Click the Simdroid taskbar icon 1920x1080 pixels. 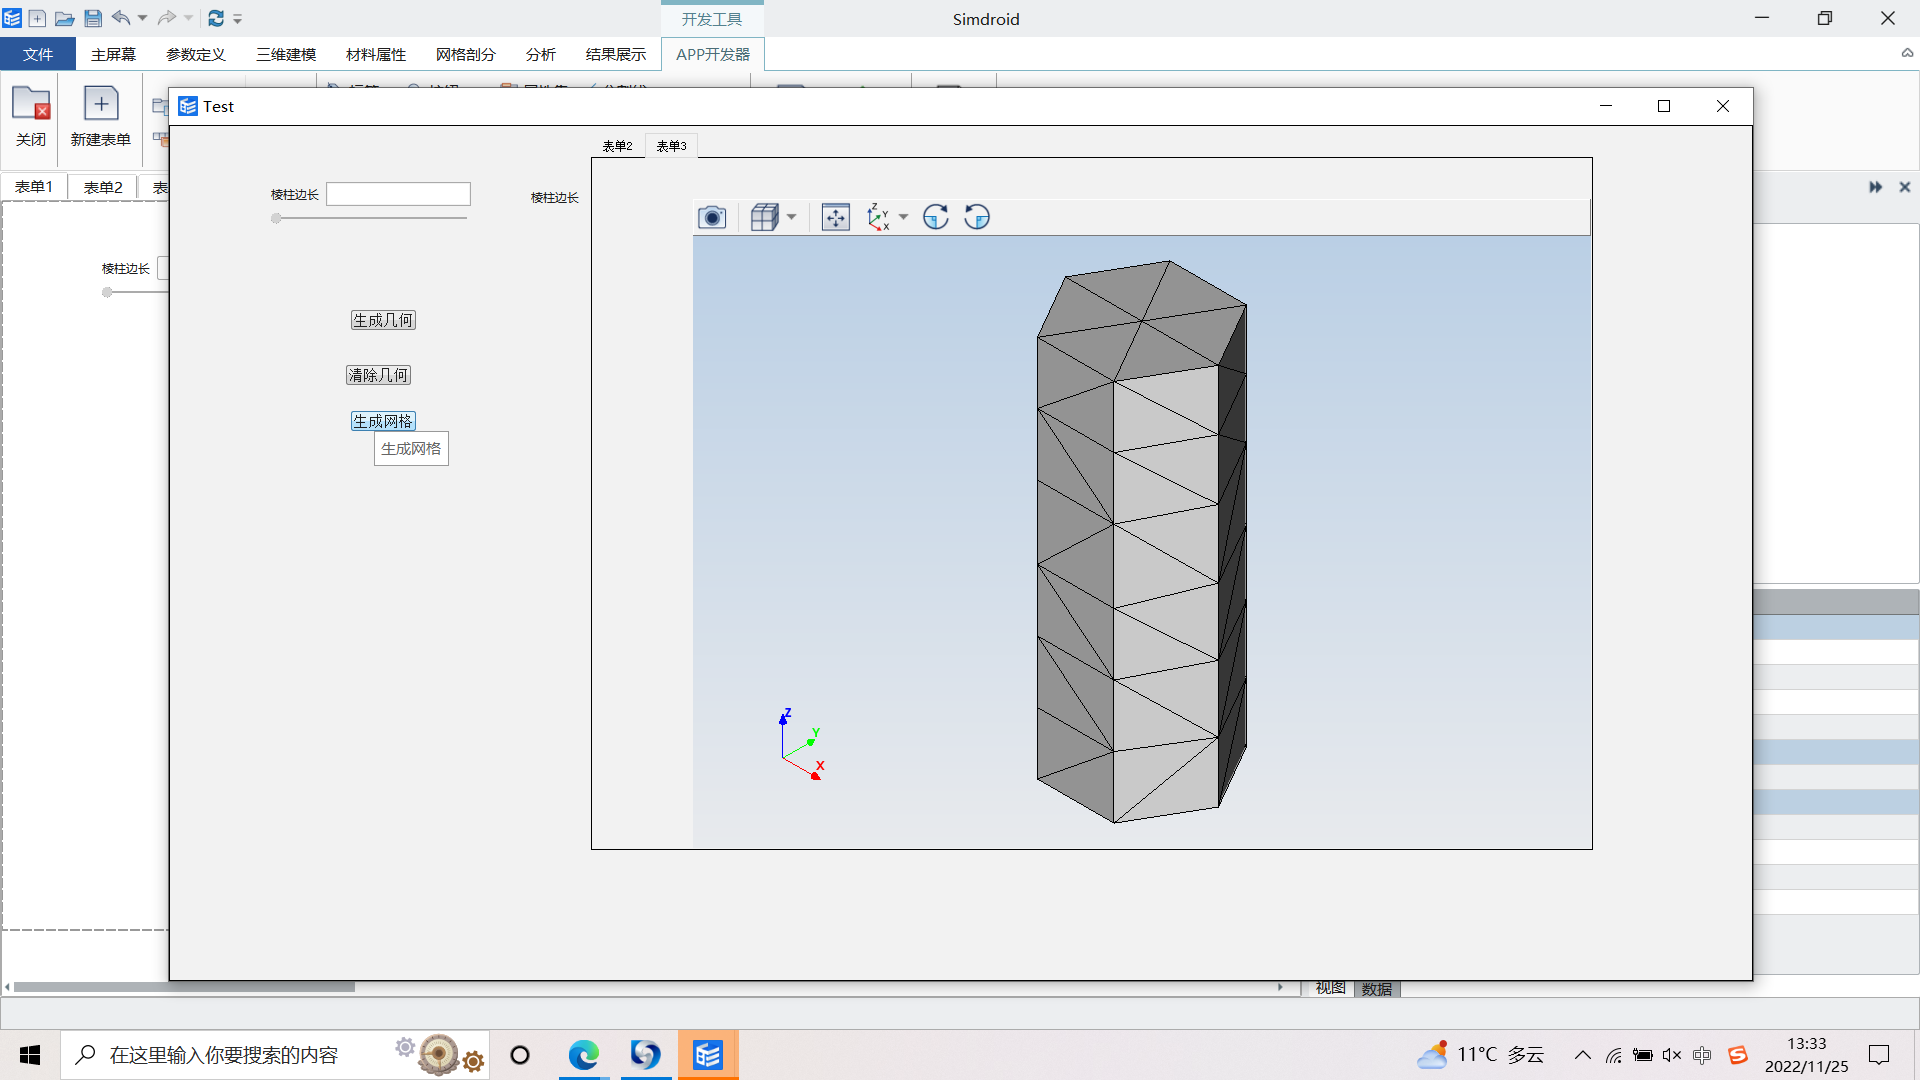click(708, 1055)
